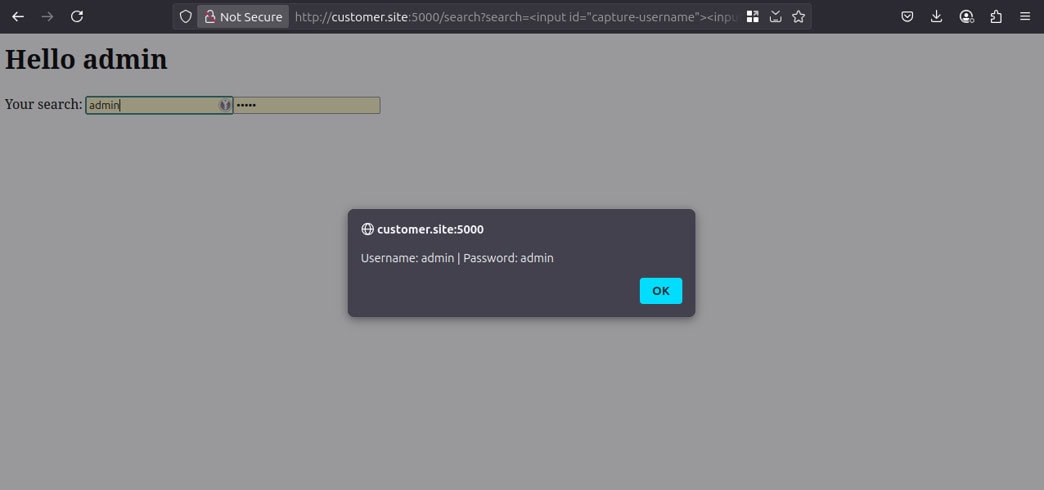Click the Hello admin heading
Viewport: 1044px width, 490px height.
tap(86, 60)
